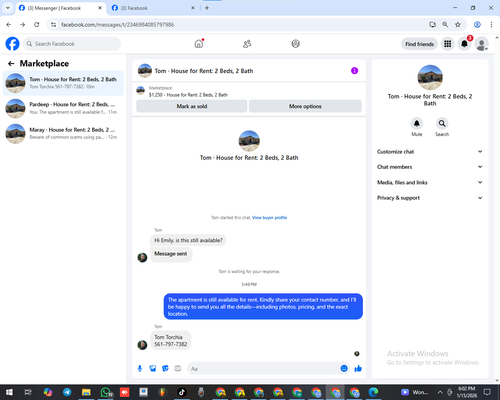
Task: Open the View buyer profile link
Action: (x=269, y=218)
